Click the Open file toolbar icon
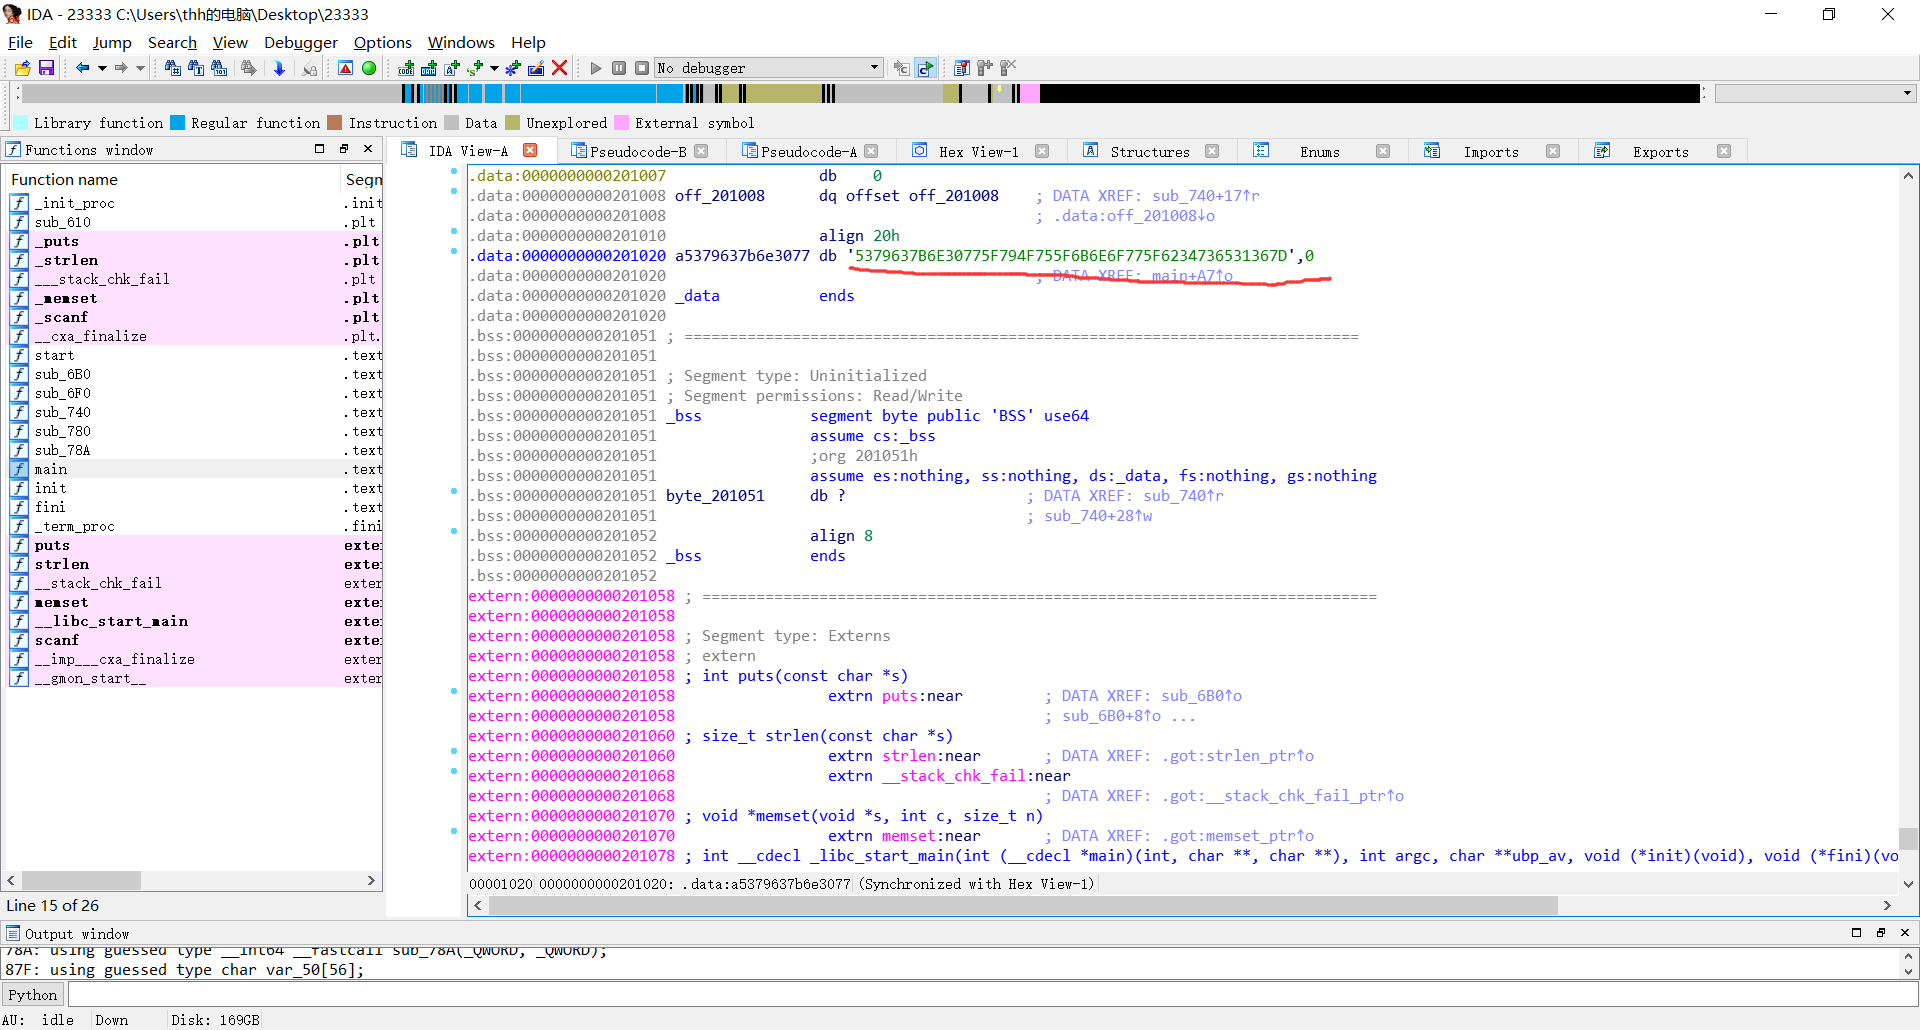This screenshot has width=1920, height=1030. click(x=22, y=68)
